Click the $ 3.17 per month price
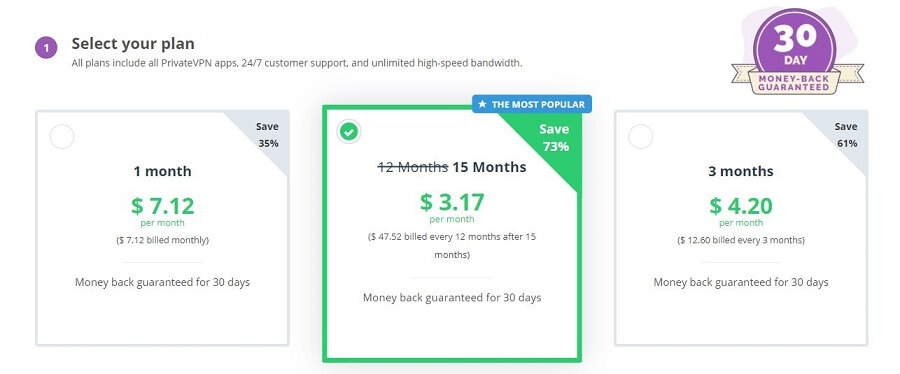The height and width of the screenshot is (374, 900). (452, 207)
